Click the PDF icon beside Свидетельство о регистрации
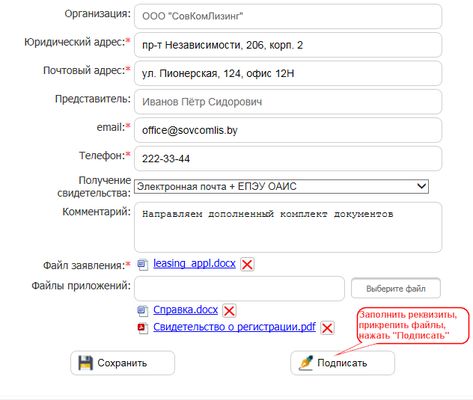The width and height of the screenshot is (473, 400). pos(143,328)
